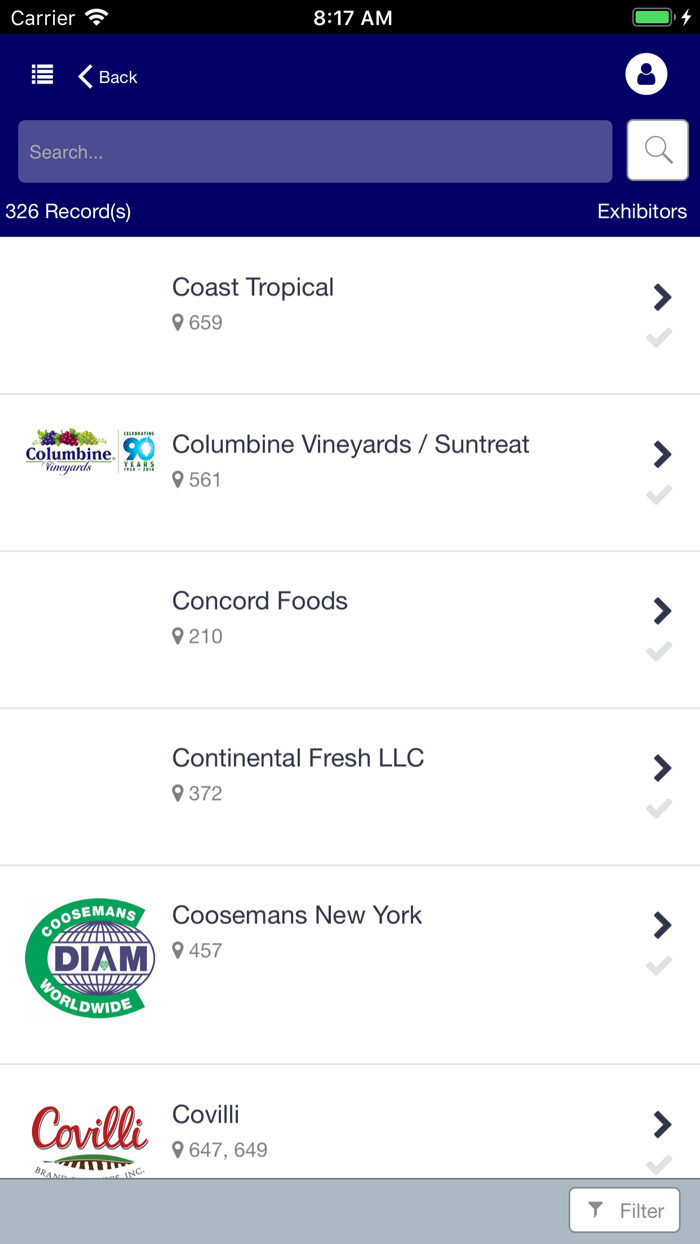This screenshot has height=1244, width=700.
Task: Expand the Covilli entry chevron
Action: click(662, 1123)
